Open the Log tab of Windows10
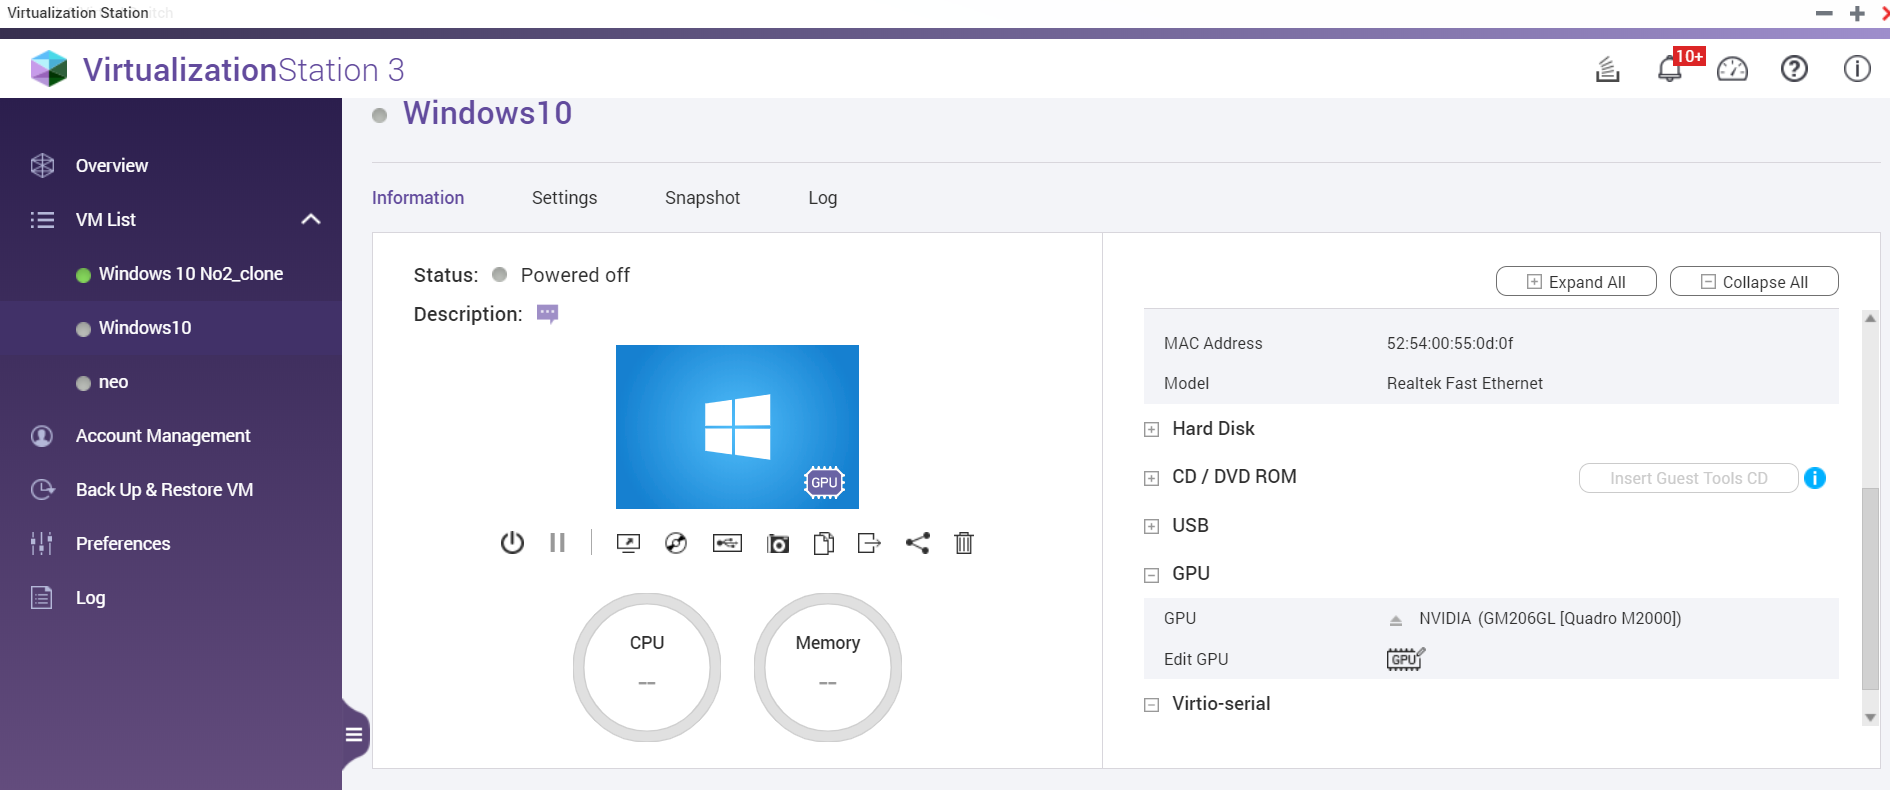 tap(823, 198)
